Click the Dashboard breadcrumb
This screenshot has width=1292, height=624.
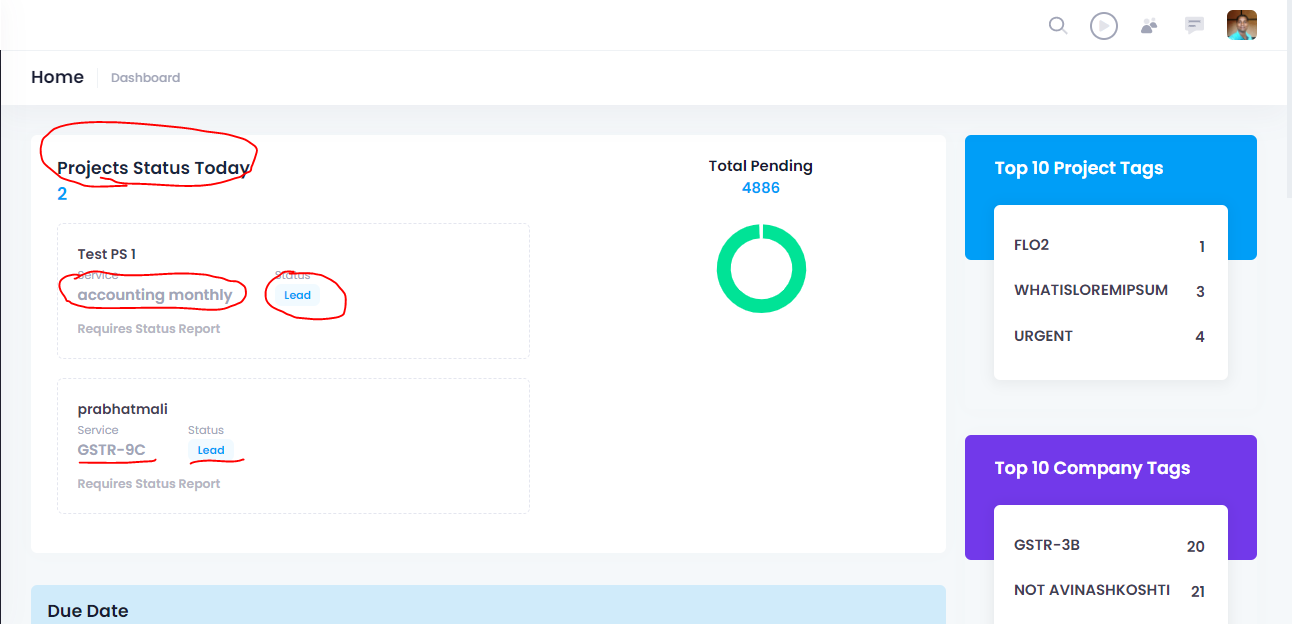point(145,77)
